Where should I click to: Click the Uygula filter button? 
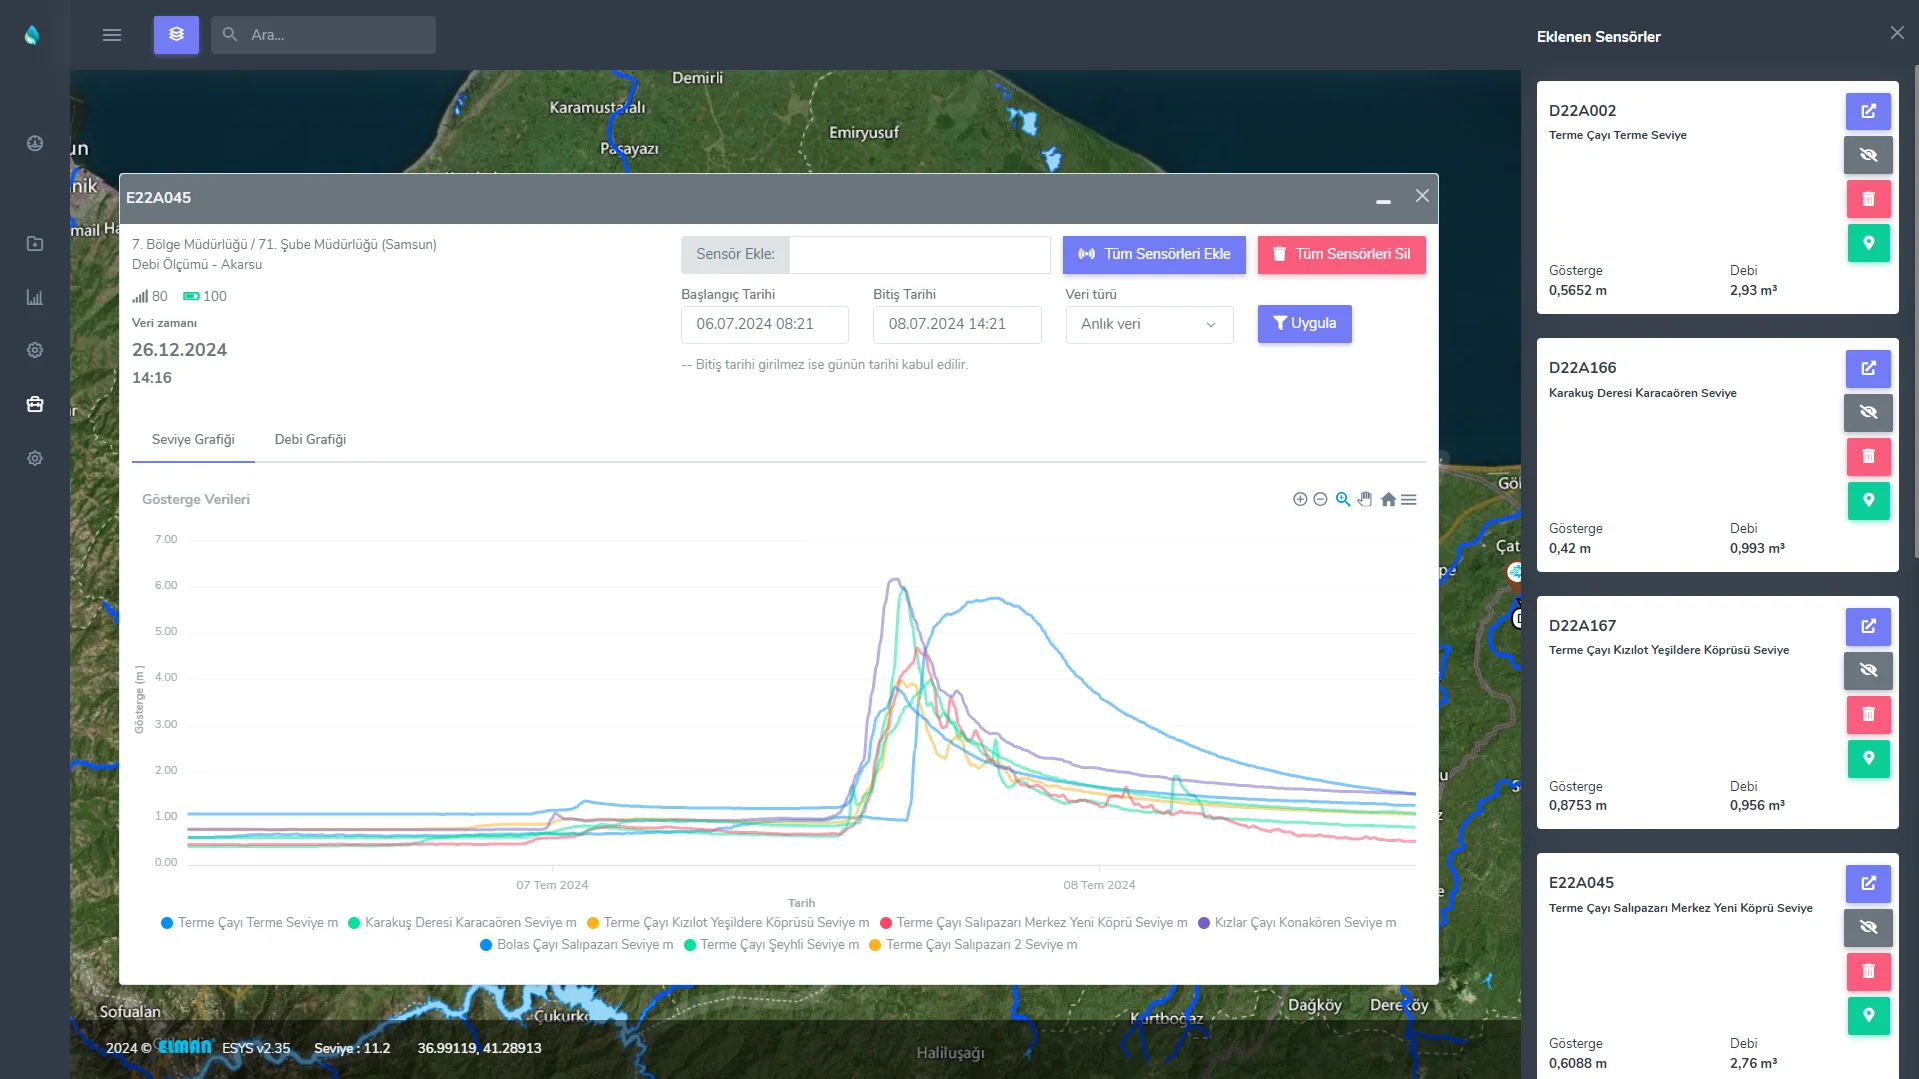tap(1304, 324)
